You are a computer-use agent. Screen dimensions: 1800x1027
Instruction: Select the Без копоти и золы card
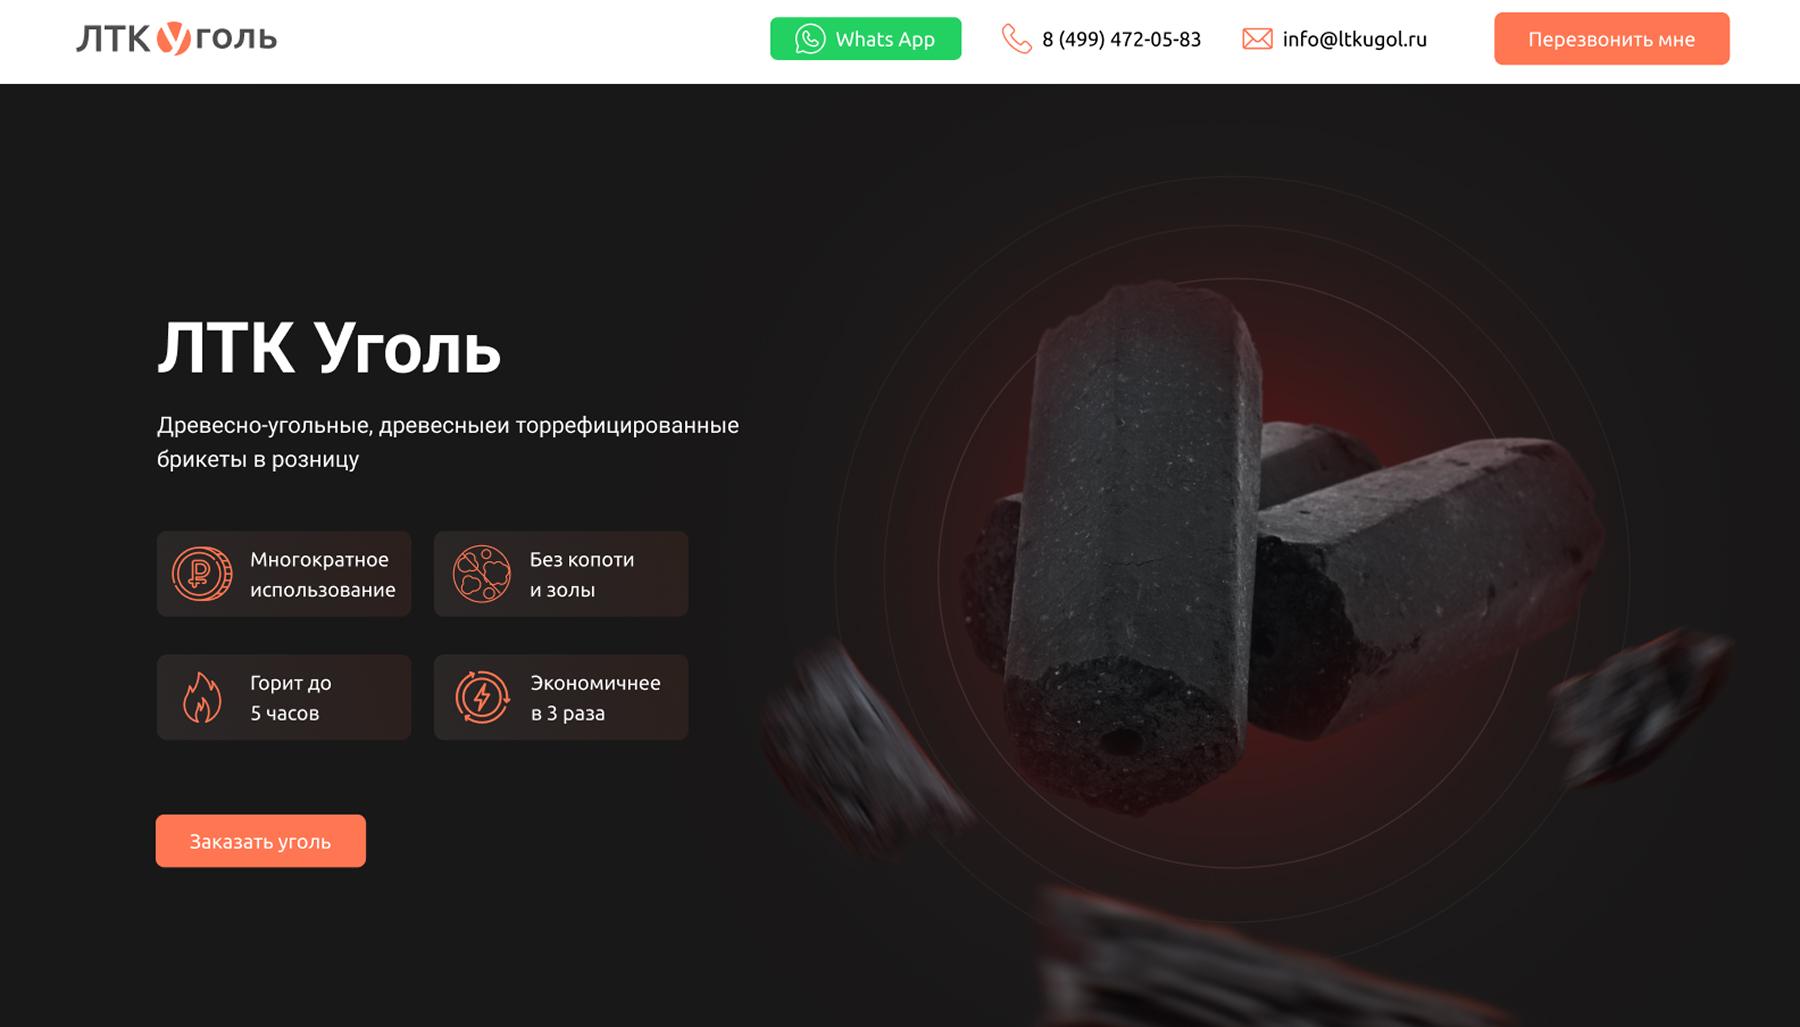pos(561,574)
